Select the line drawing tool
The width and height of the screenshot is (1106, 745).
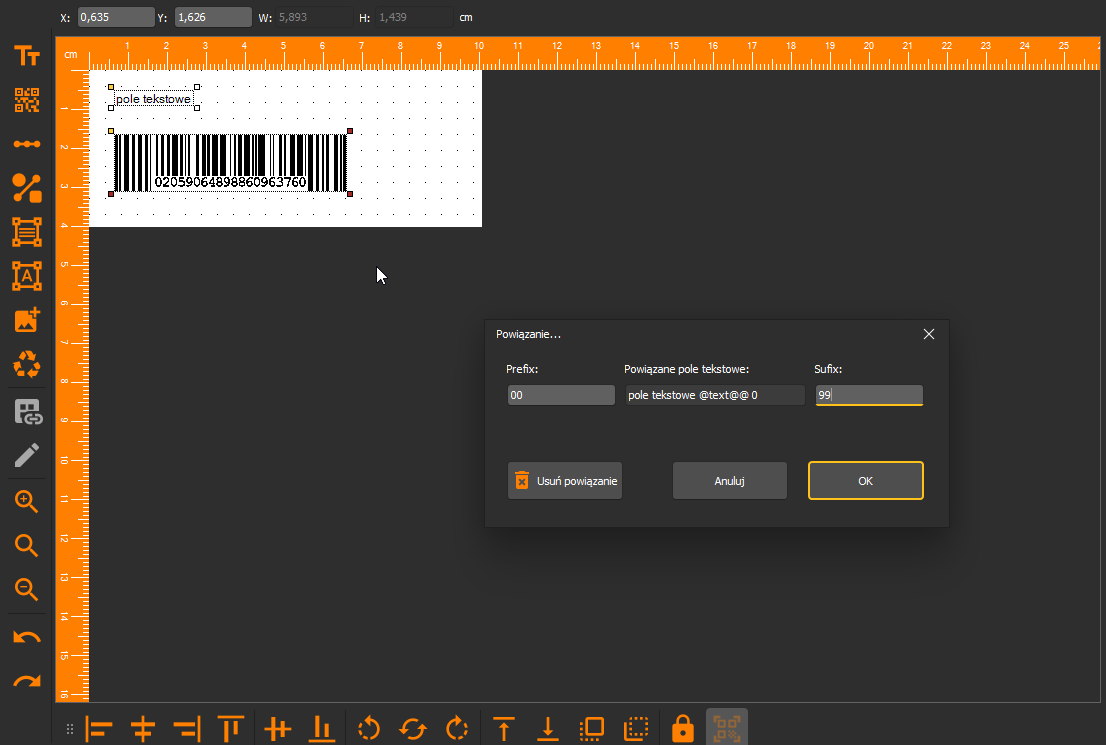click(x=27, y=144)
